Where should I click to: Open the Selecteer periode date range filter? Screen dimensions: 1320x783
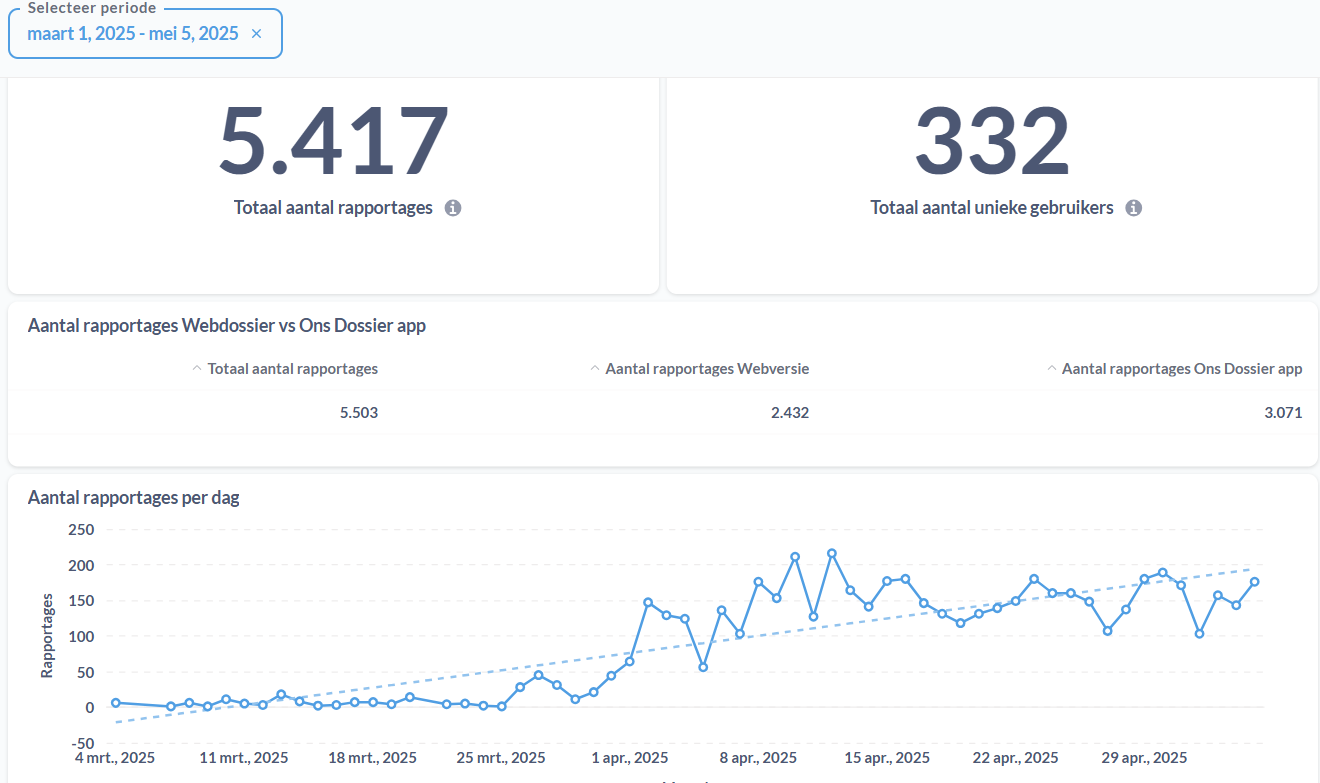[145, 34]
